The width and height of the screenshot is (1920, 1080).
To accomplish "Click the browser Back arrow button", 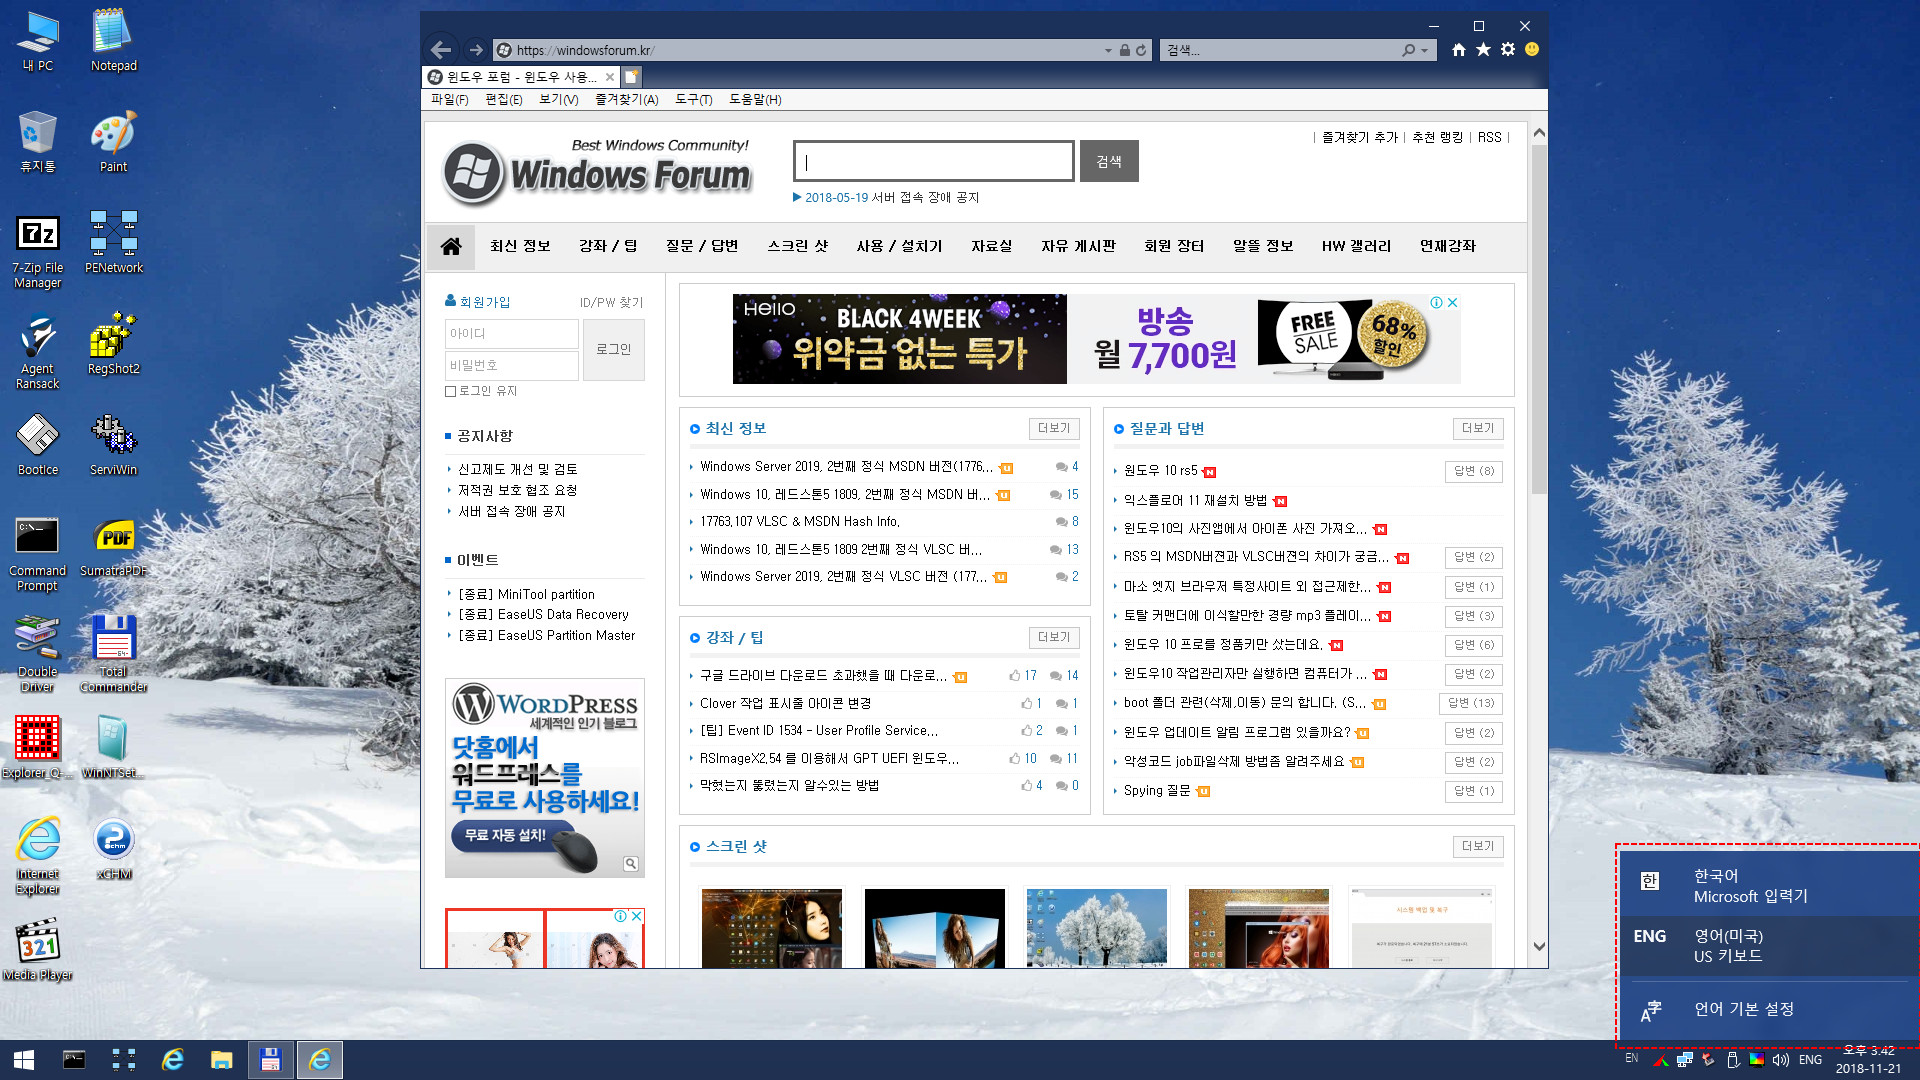I will (x=441, y=49).
